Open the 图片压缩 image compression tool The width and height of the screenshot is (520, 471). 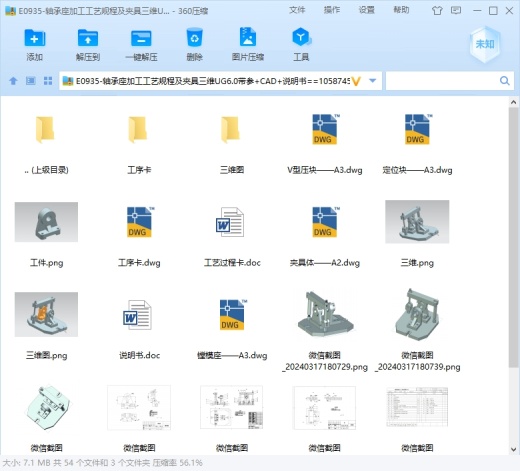[x=248, y=37]
